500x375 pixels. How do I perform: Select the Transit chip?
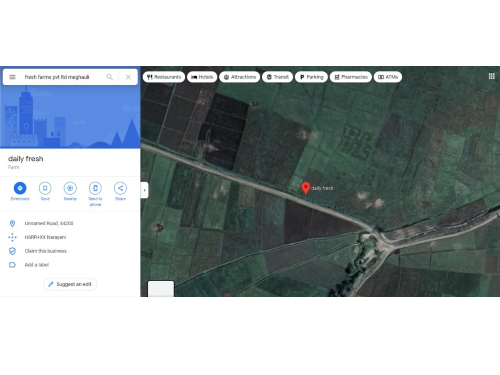coord(278,77)
